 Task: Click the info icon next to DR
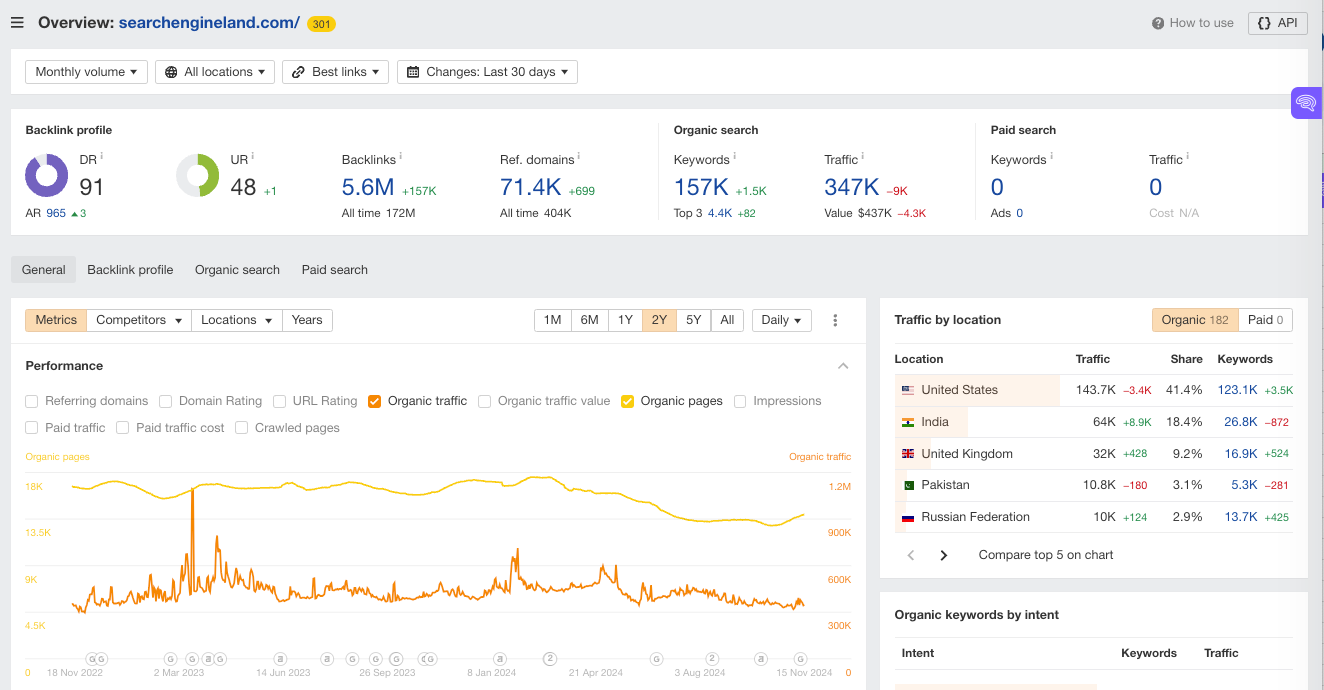[x=102, y=156]
